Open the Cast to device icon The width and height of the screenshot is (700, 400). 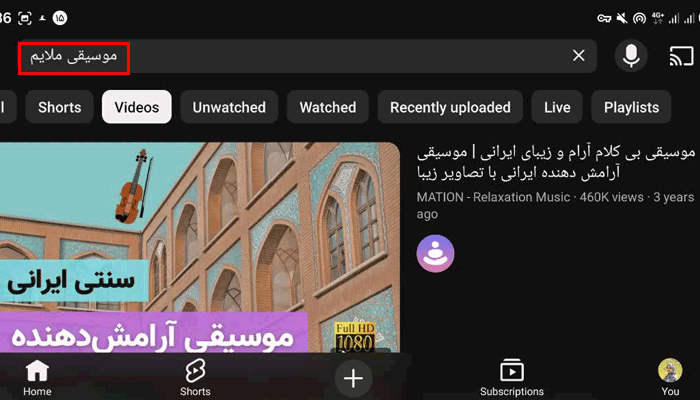[682, 56]
